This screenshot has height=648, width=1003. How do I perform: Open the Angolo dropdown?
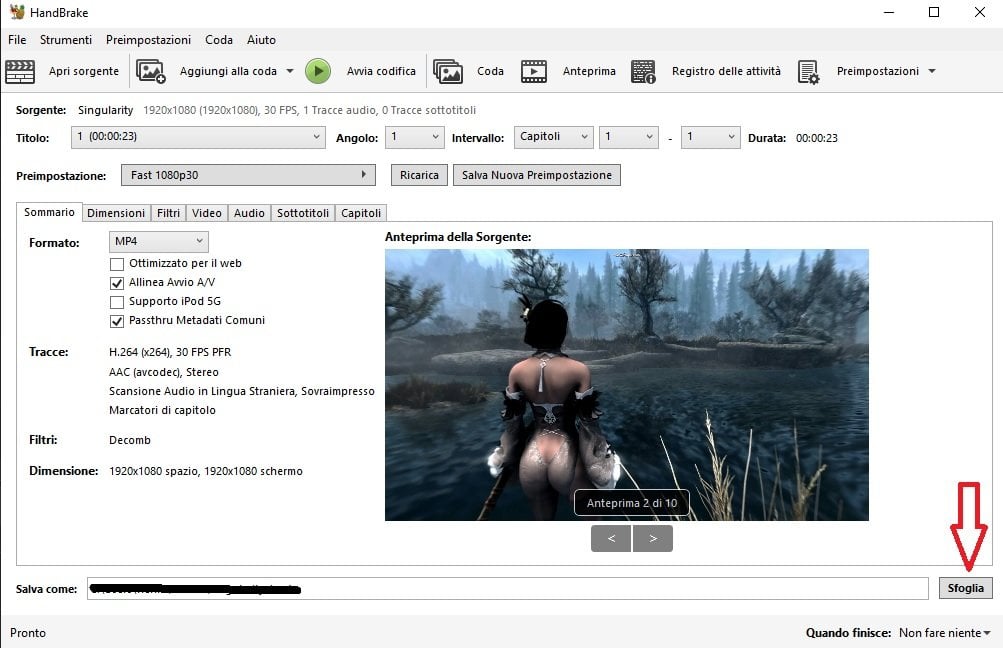click(x=415, y=137)
